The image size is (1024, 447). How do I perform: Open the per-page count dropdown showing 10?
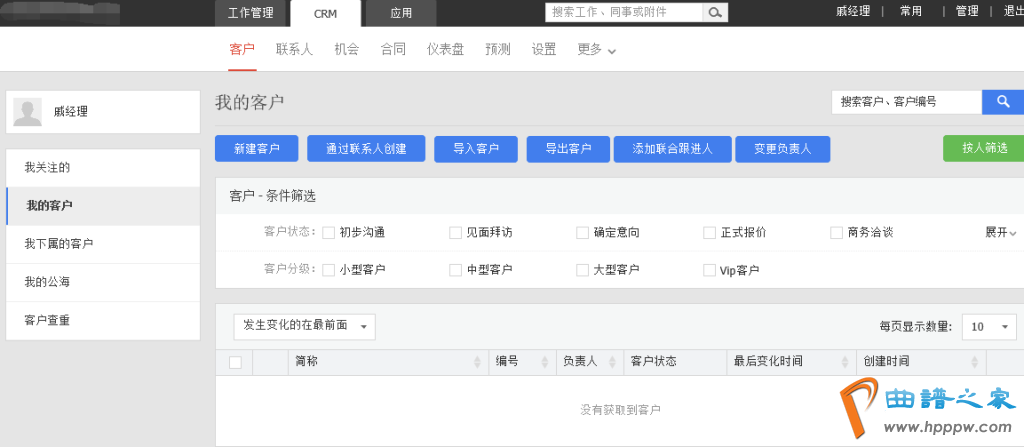[989, 326]
